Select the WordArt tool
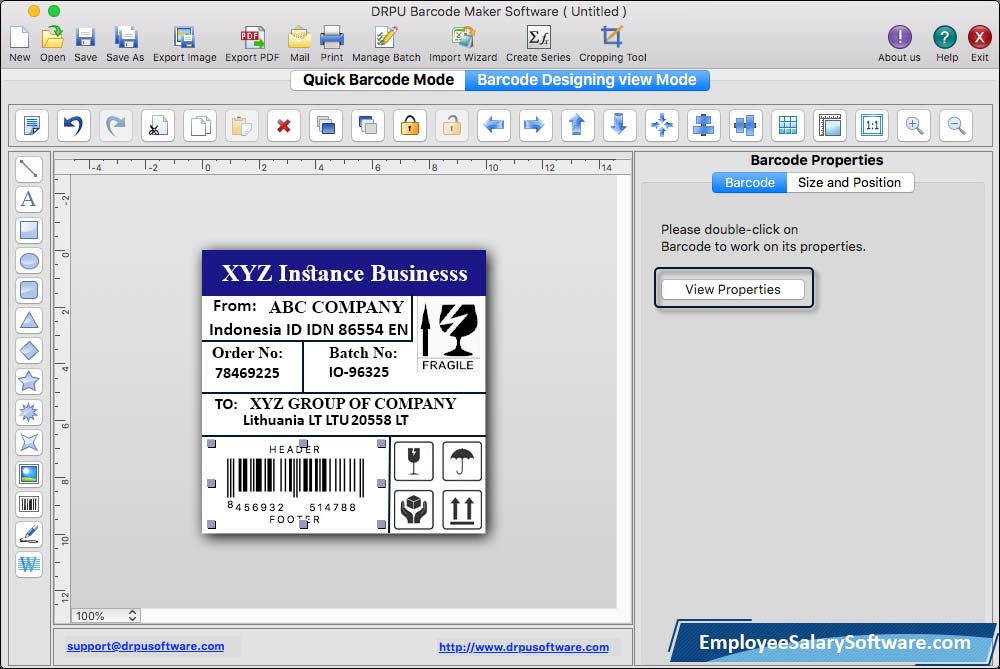The height and width of the screenshot is (669, 1000). (29, 564)
